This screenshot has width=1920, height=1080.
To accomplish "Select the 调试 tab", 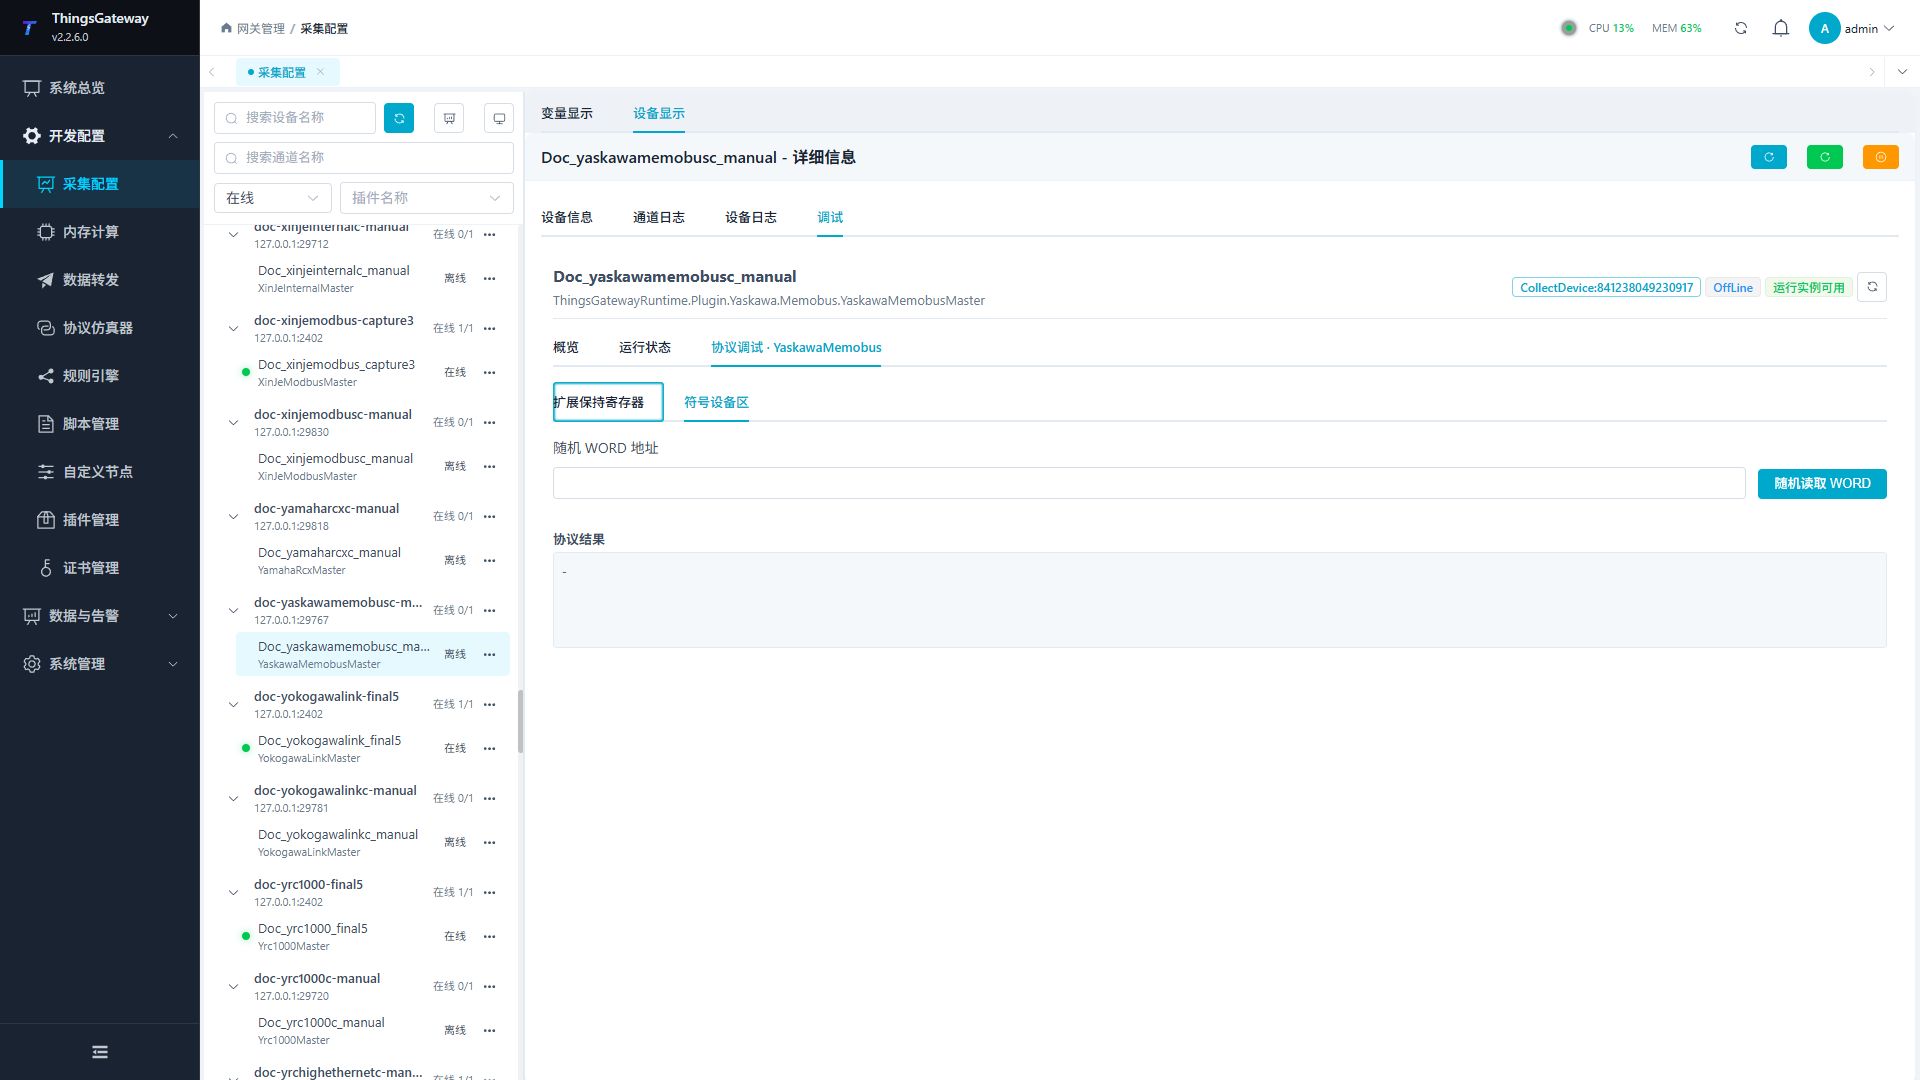I will click(830, 217).
